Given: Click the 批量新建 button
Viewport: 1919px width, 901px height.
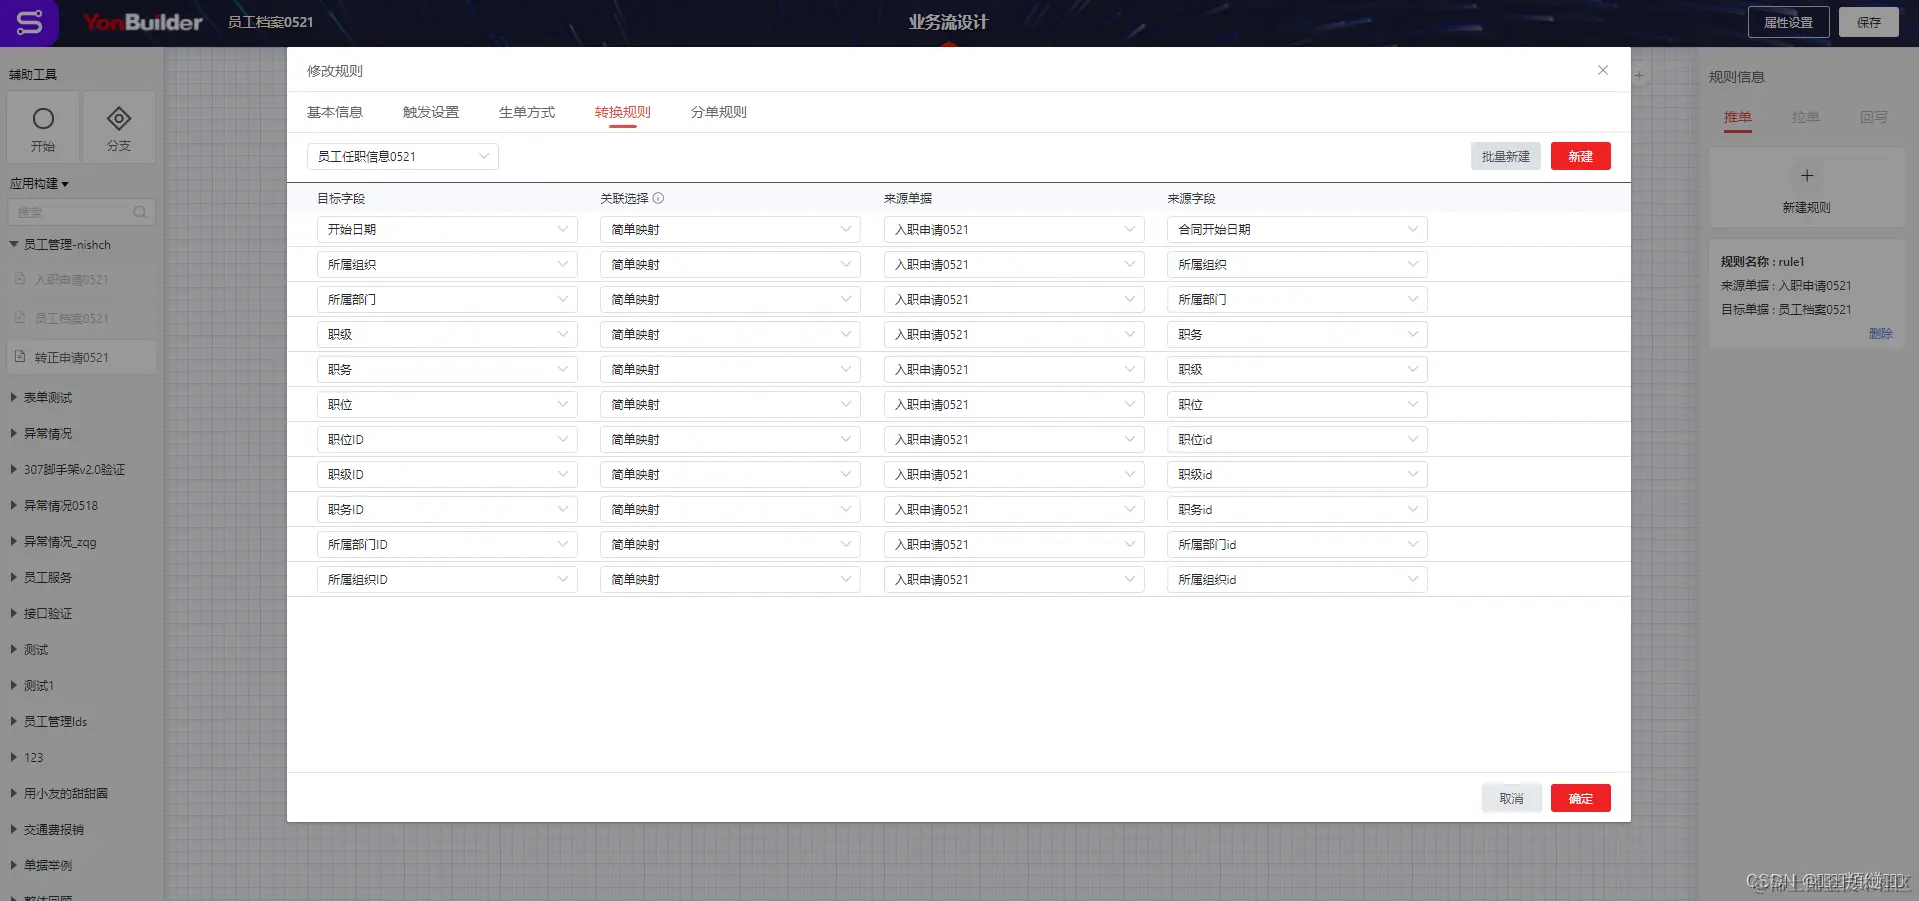Looking at the screenshot, I should pos(1505,156).
